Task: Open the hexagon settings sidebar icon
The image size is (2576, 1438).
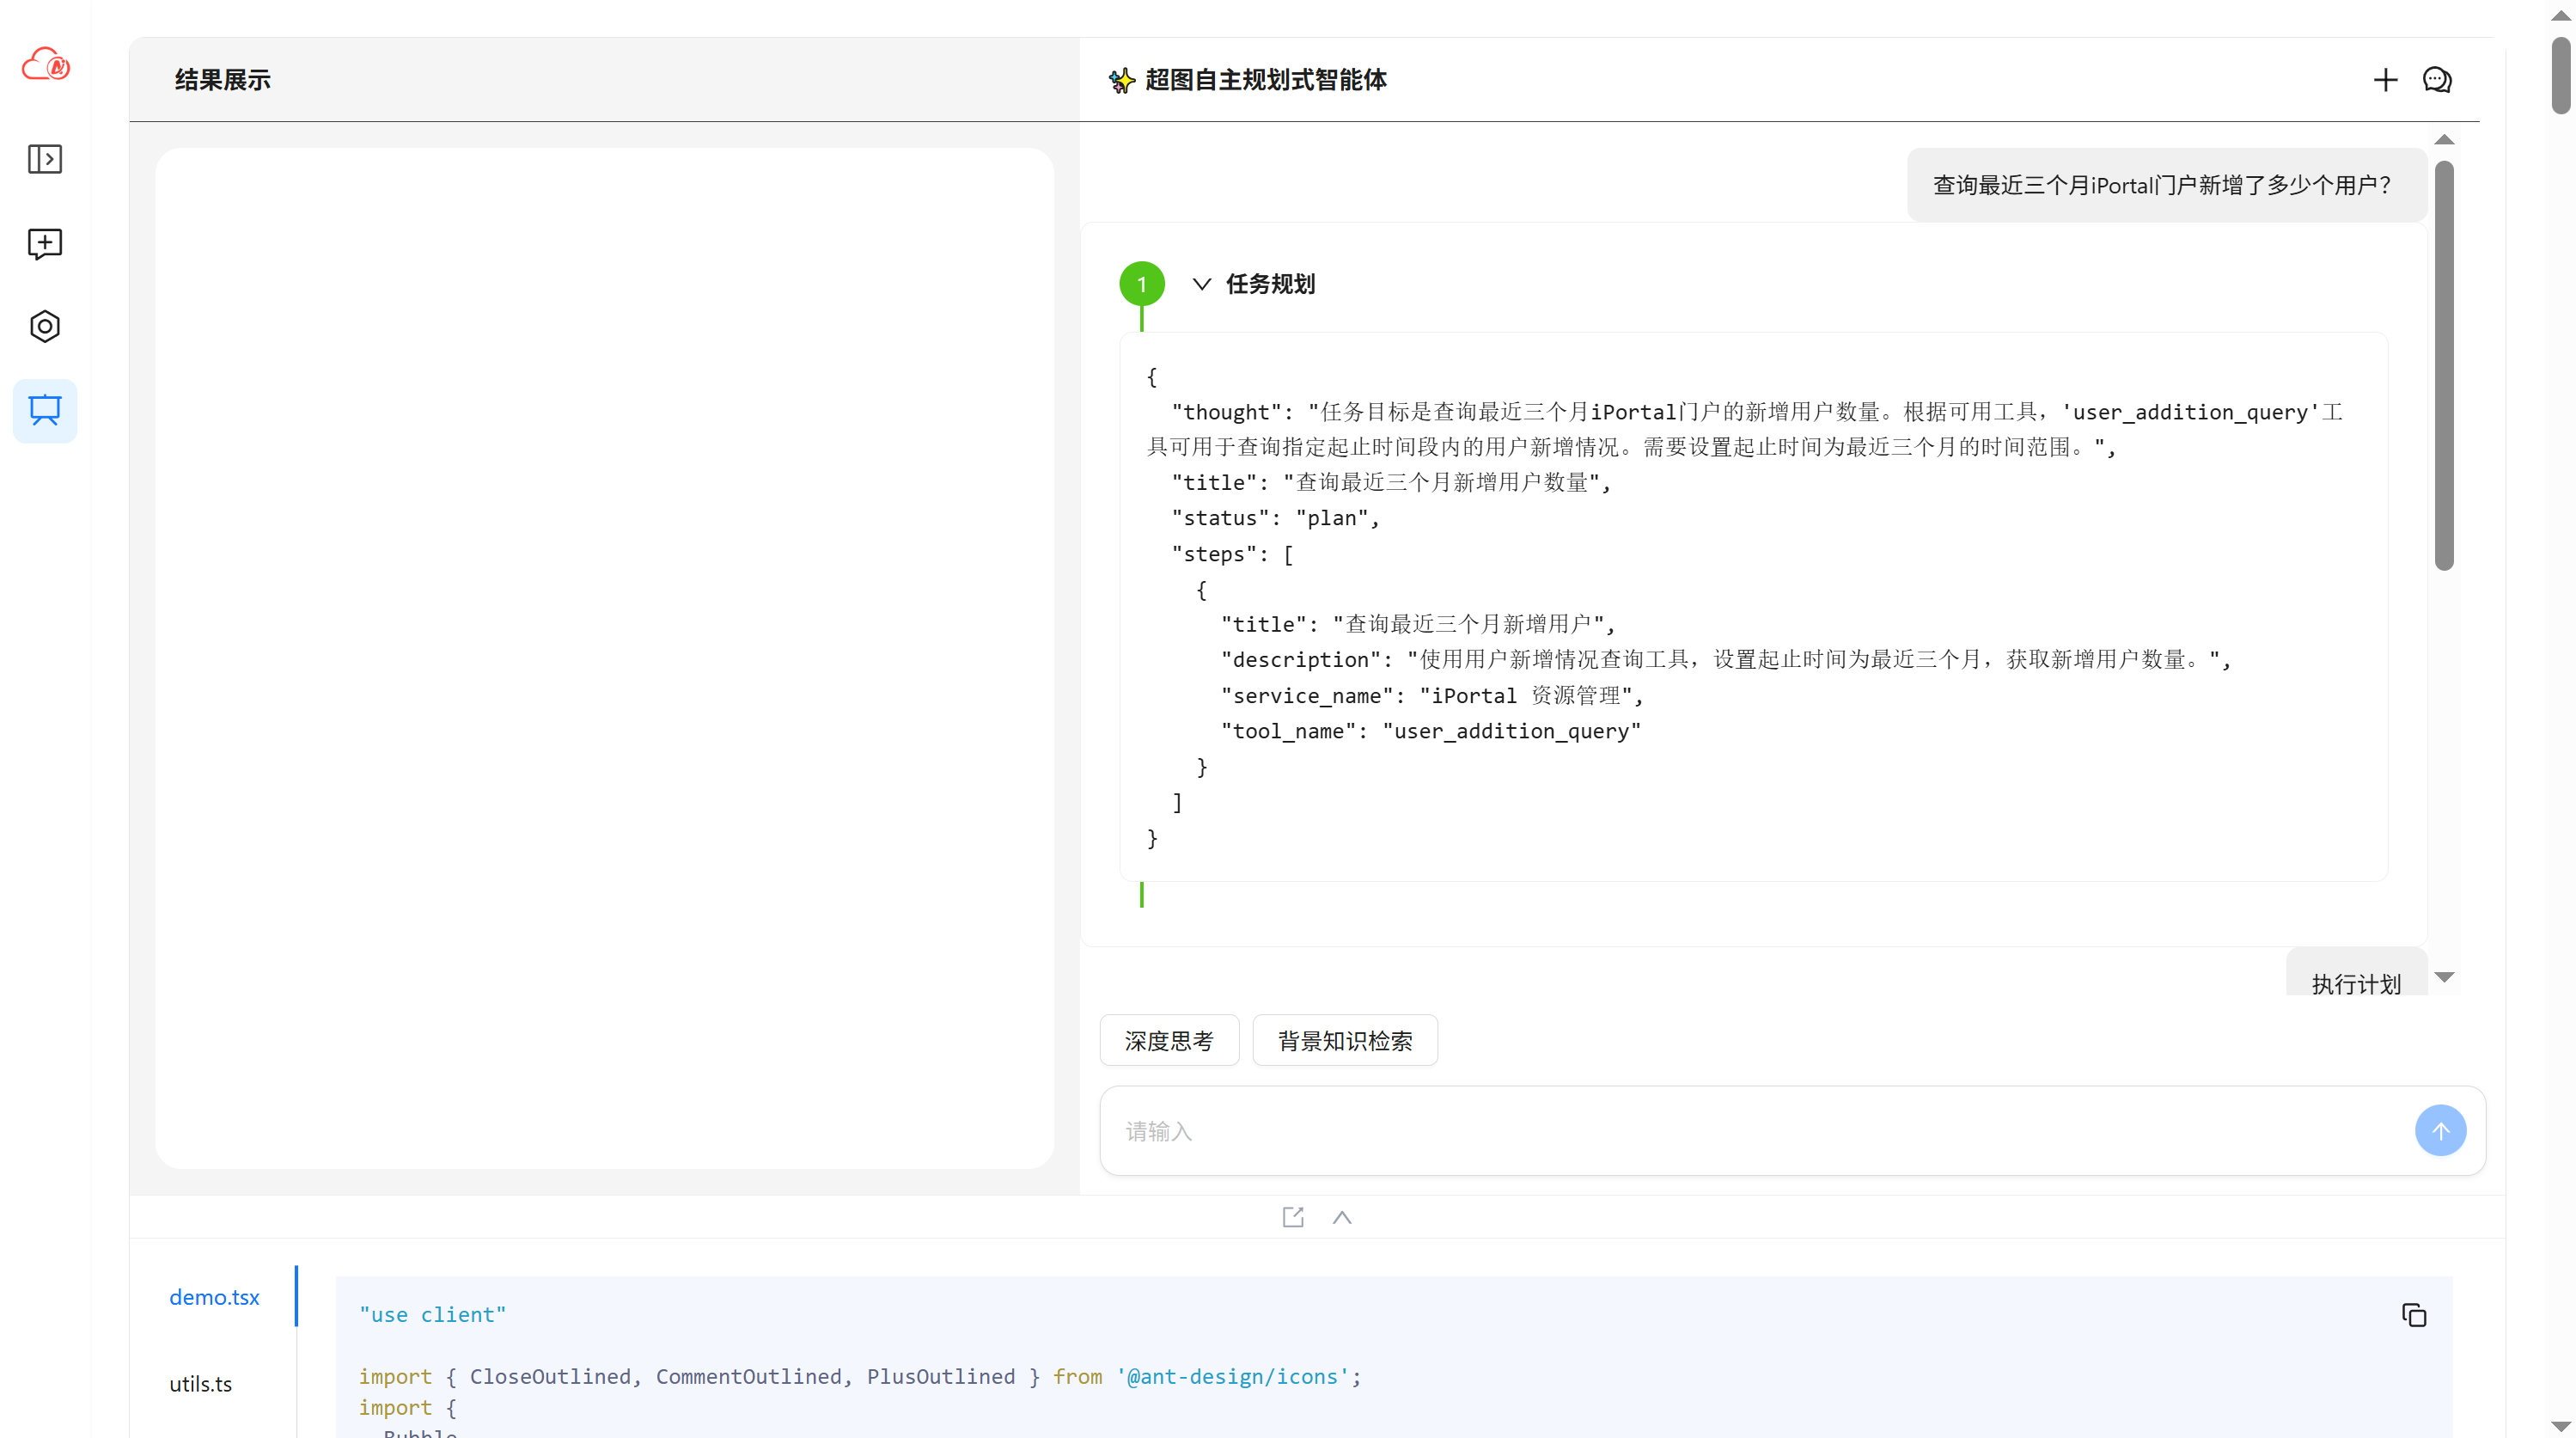Action: [x=45, y=327]
